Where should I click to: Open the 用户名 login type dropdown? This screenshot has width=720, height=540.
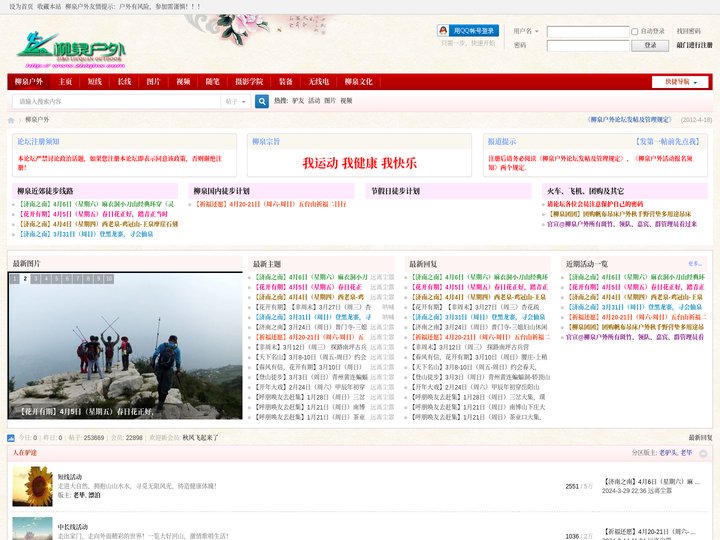[526, 31]
